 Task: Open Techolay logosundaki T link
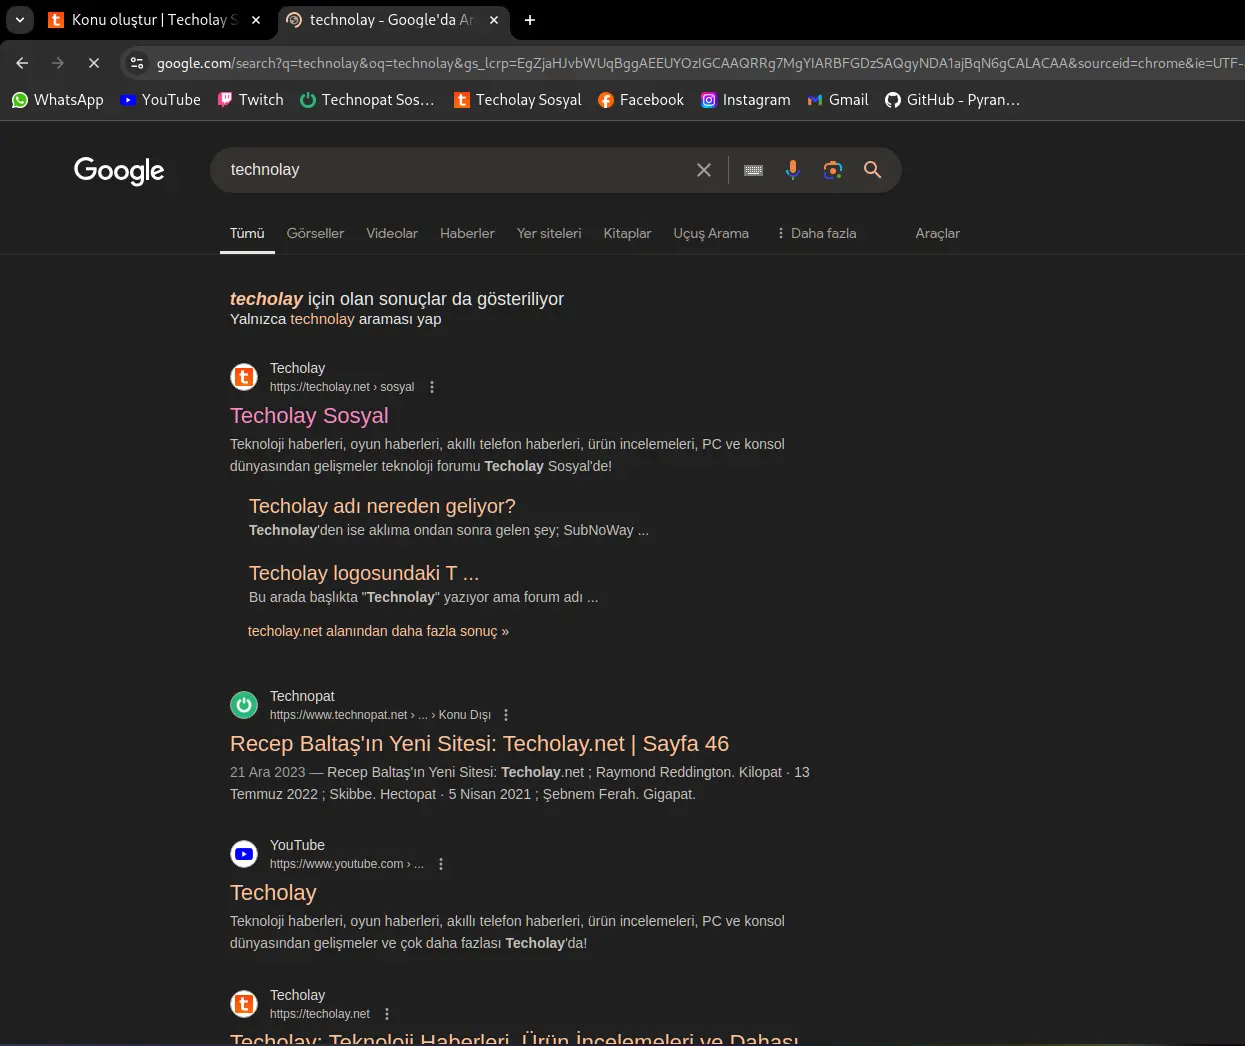pos(364,573)
